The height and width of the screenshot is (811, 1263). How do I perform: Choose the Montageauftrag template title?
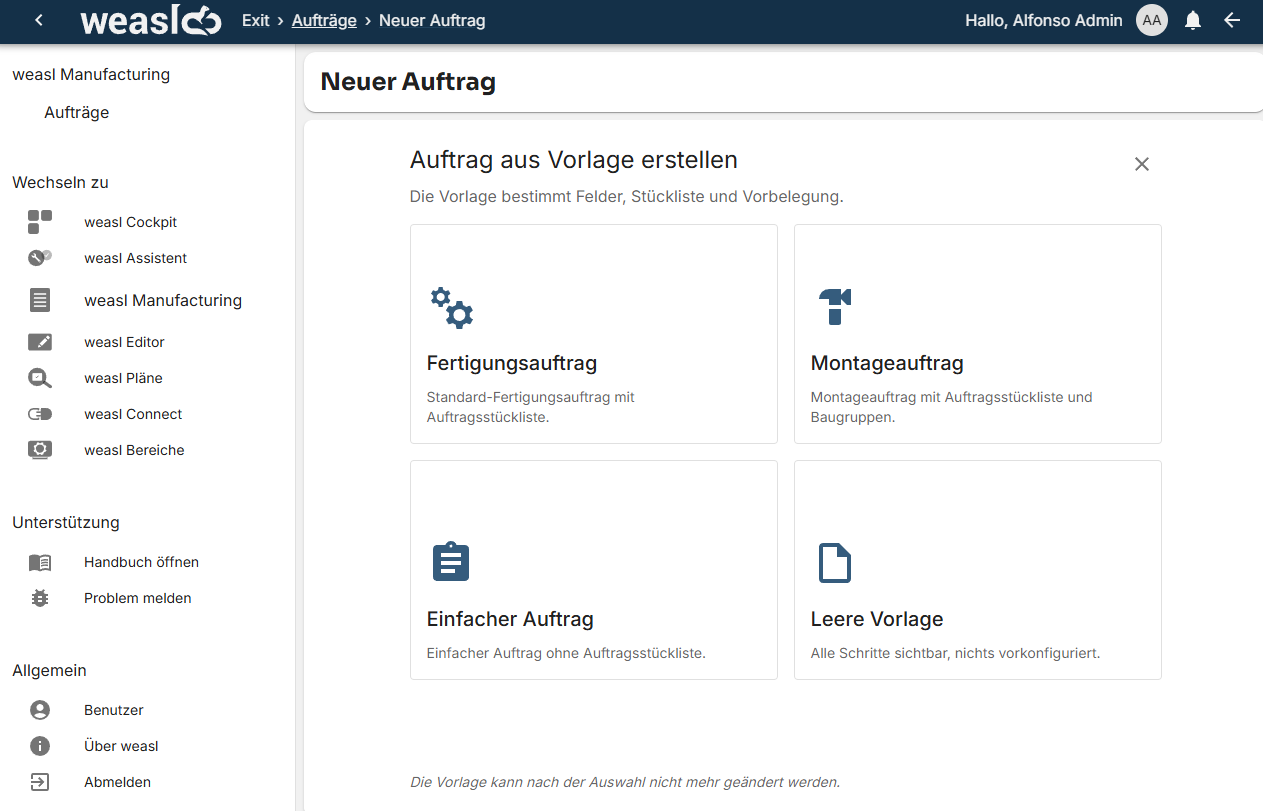pyautogui.click(x=887, y=363)
